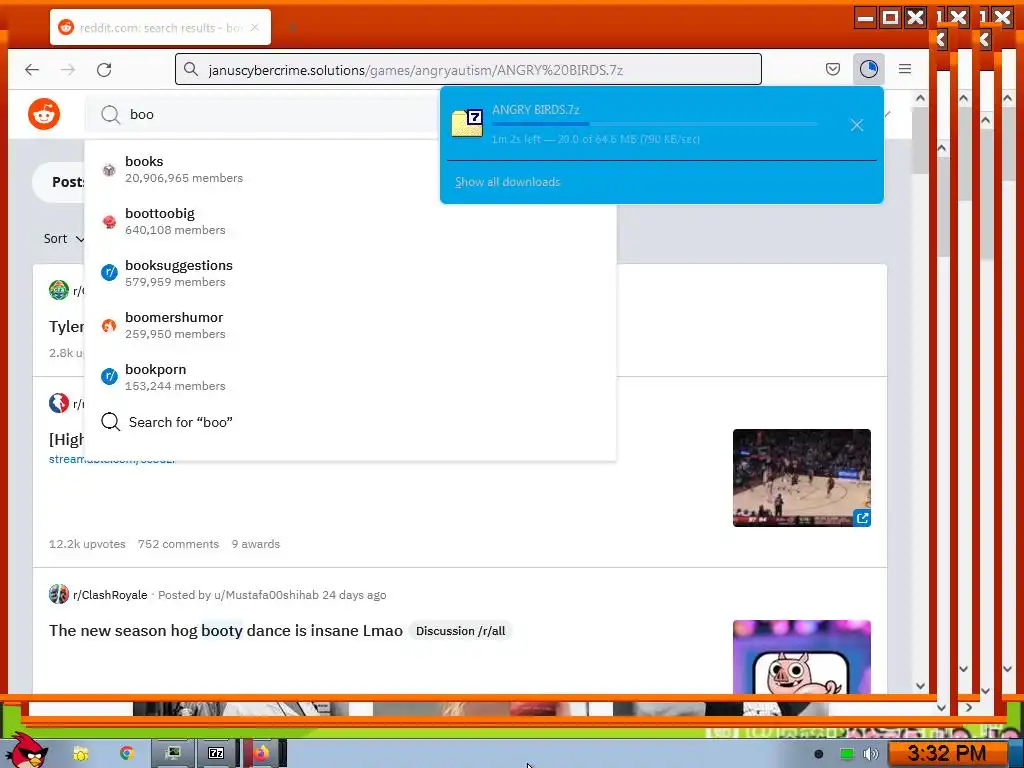Image resolution: width=1024 pixels, height=768 pixels.
Task: Click the speaker volume tray icon
Action: [x=871, y=754]
